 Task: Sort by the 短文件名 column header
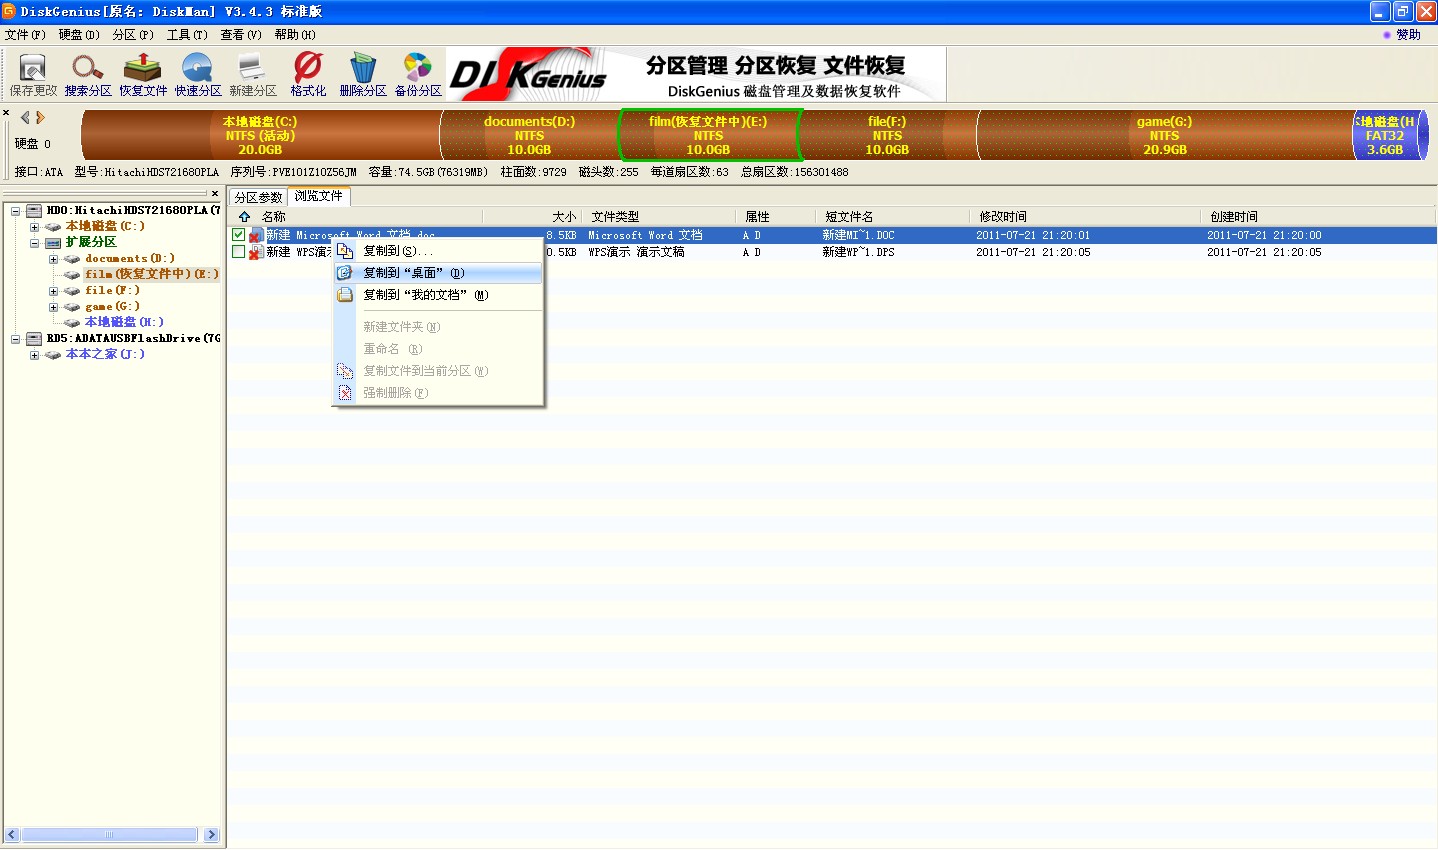tap(894, 217)
